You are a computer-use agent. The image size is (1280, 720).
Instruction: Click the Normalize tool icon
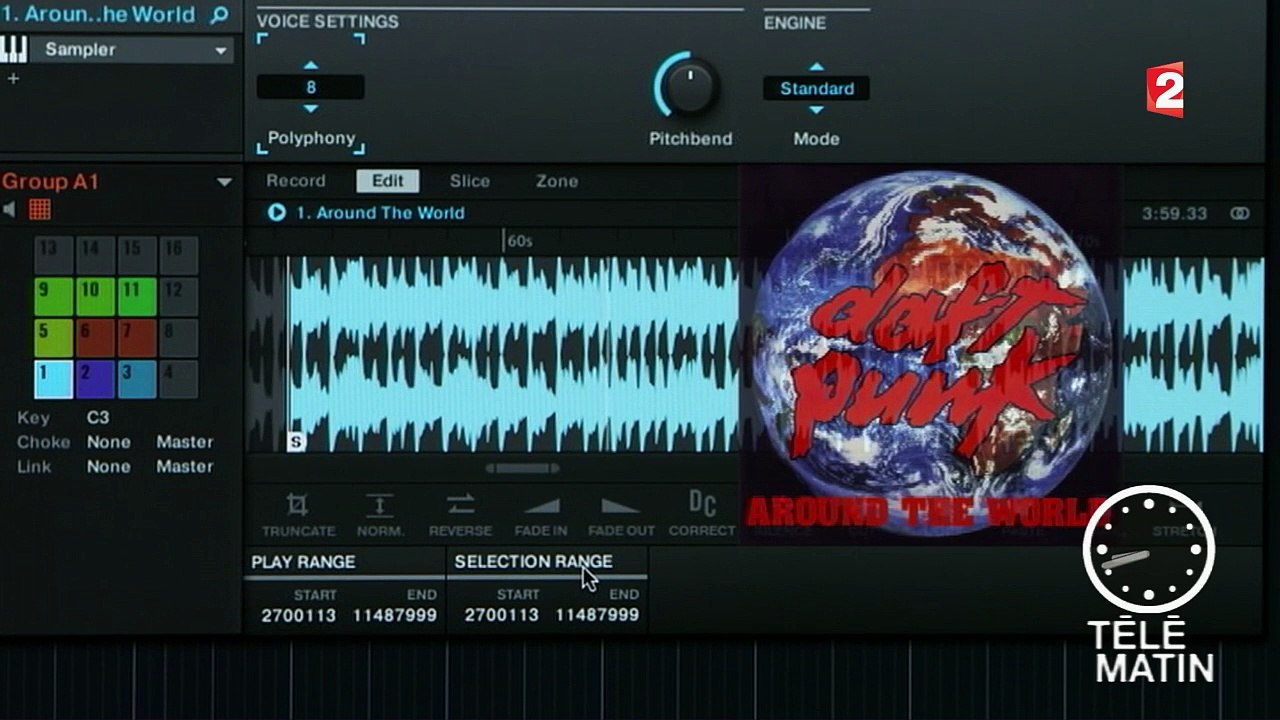coord(379,504)
